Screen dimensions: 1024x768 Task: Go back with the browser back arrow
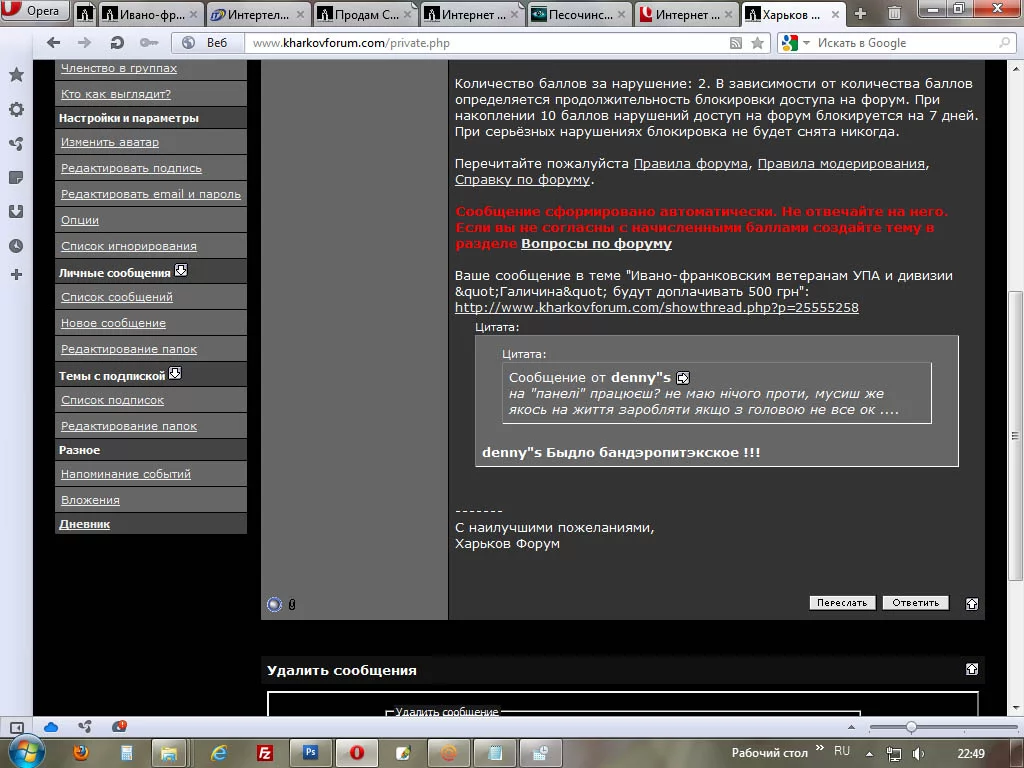point(54,42)
